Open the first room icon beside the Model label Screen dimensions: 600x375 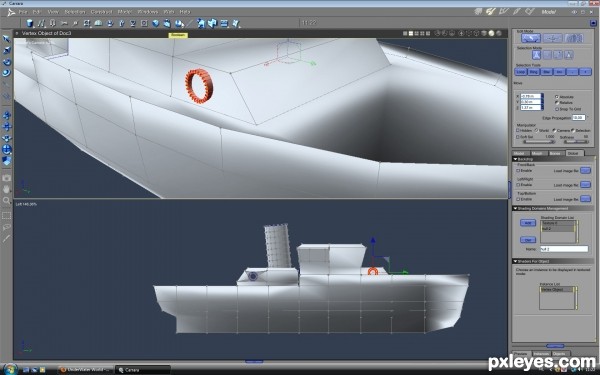478,12
